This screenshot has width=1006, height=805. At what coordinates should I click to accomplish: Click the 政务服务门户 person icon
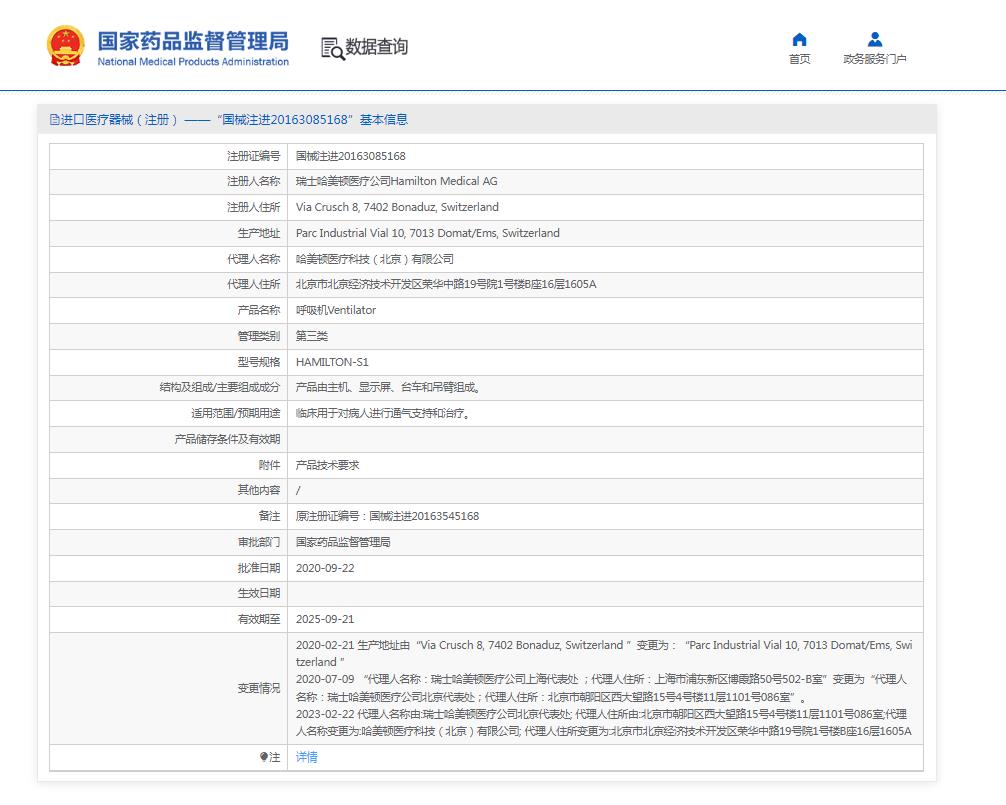tap(875, 40)
